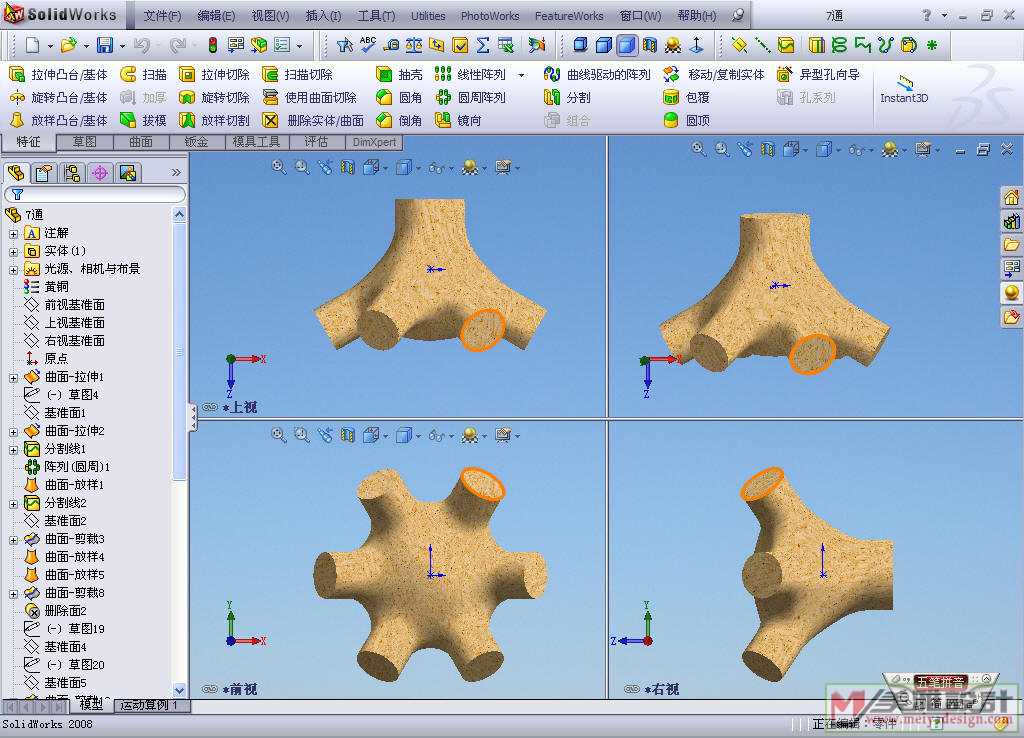
Task: Open the PhotoWorks menu
Action: pyautogui.click(x=490, y=16)
